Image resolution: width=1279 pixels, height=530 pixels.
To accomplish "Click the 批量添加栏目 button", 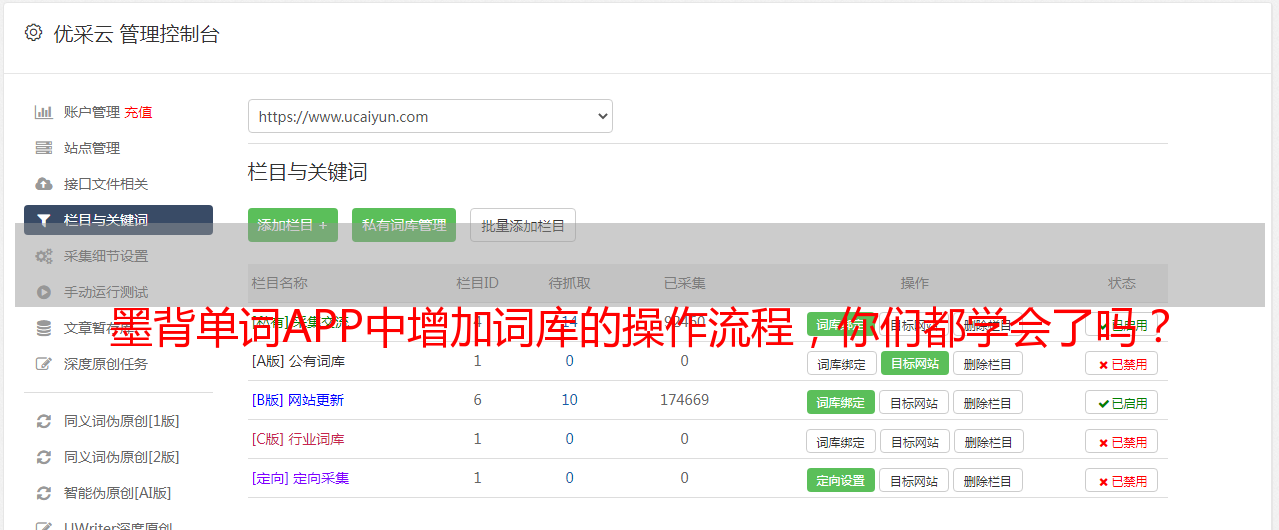I will click(523, 225).
